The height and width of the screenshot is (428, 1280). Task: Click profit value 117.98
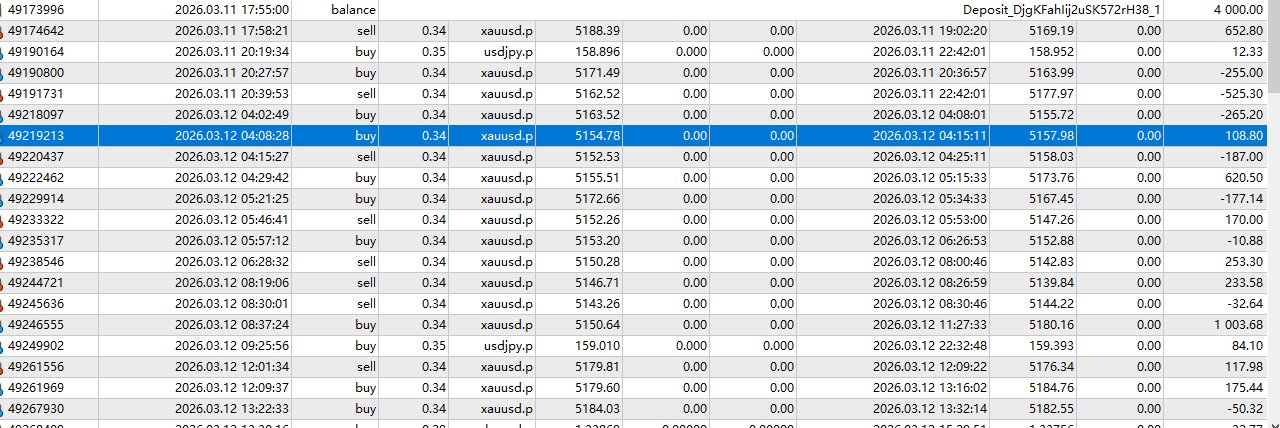tap(1243, 366)
